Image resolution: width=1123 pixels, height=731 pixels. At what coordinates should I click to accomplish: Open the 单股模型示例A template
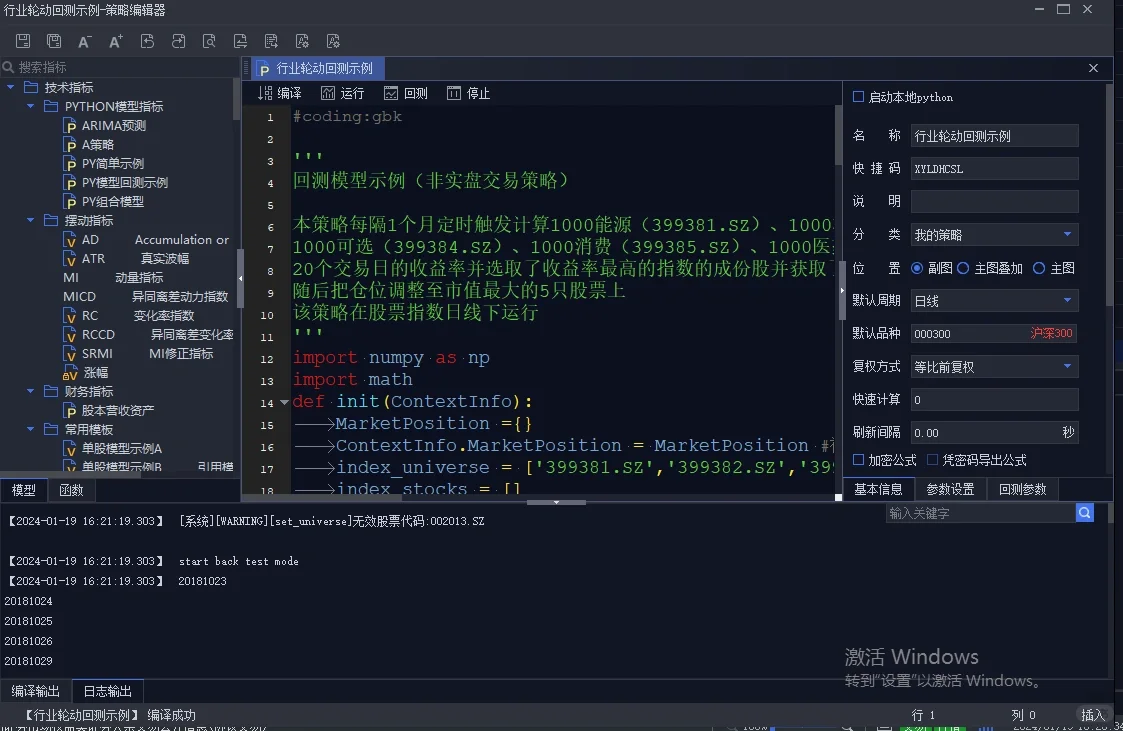click(x=113, y=448)
